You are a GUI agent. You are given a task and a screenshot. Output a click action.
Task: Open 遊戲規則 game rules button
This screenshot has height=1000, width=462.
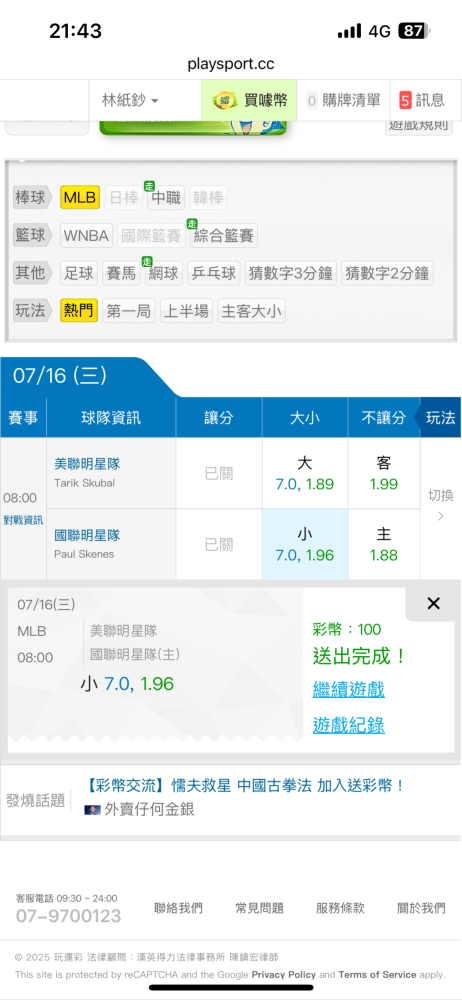tap(419, 125)
